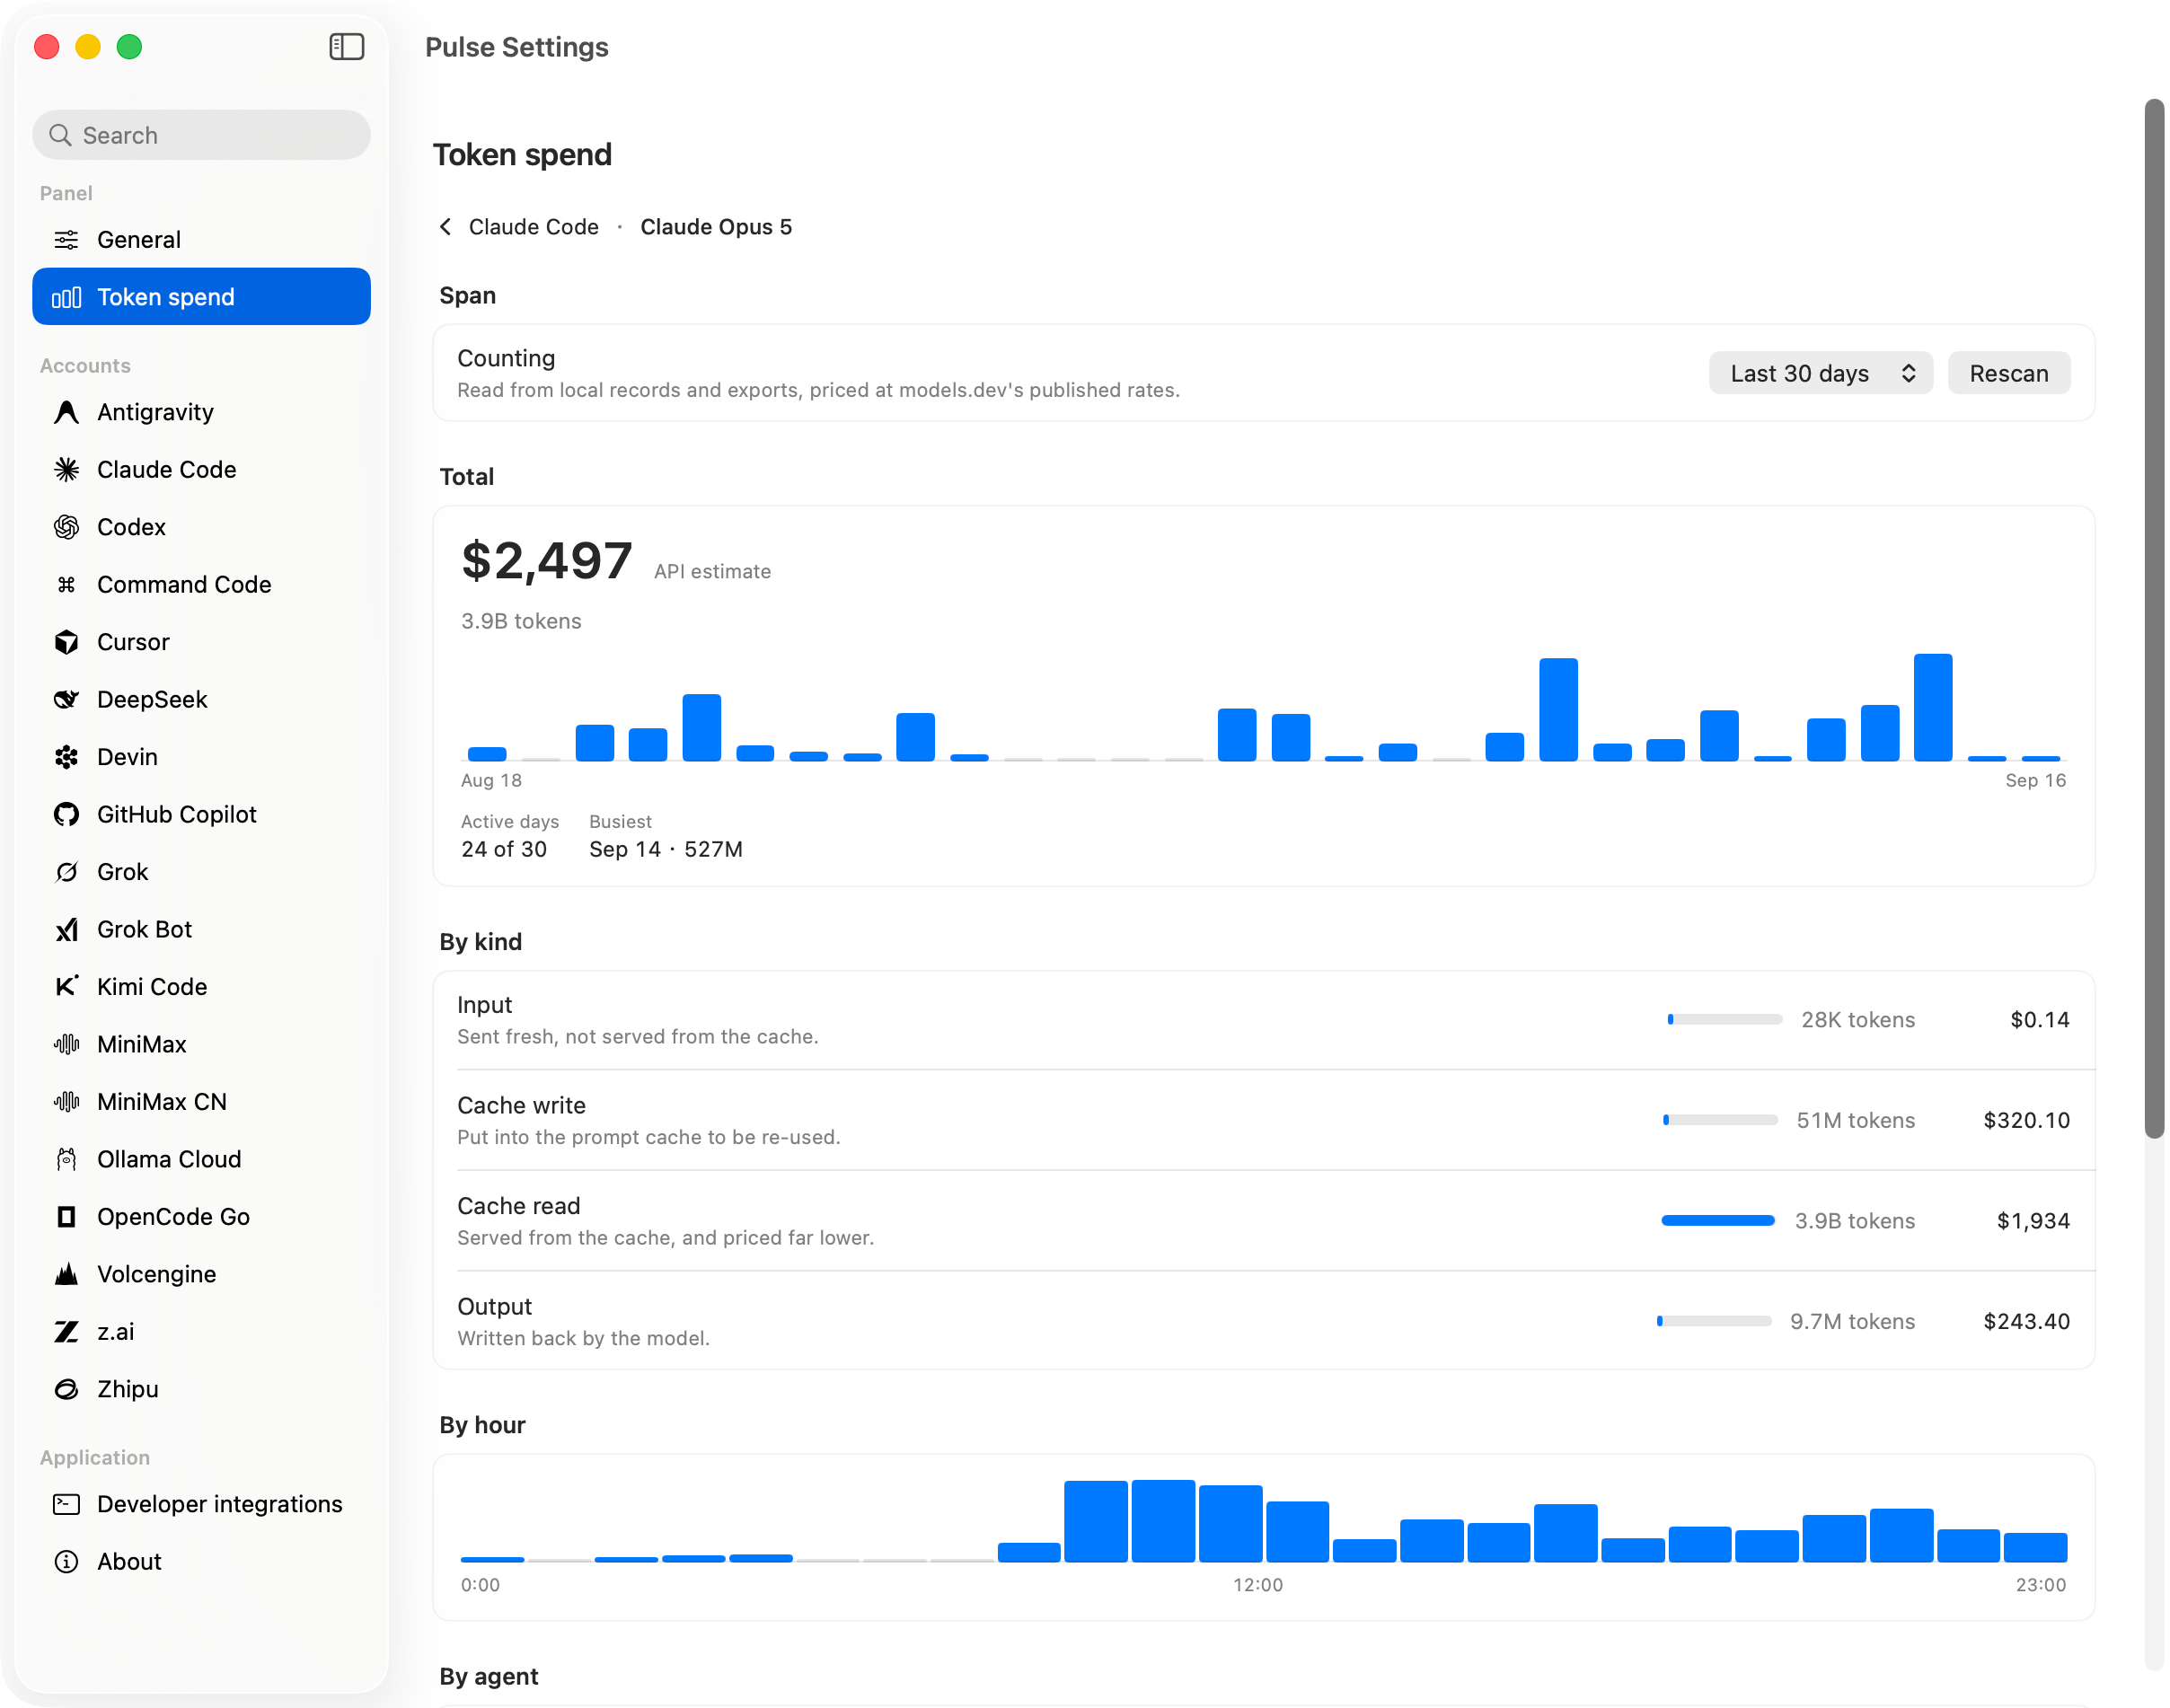Go back using the breadcrumb chevron
The width and height of the screenshot is (2170, 1708).
[x=446, y=227]
